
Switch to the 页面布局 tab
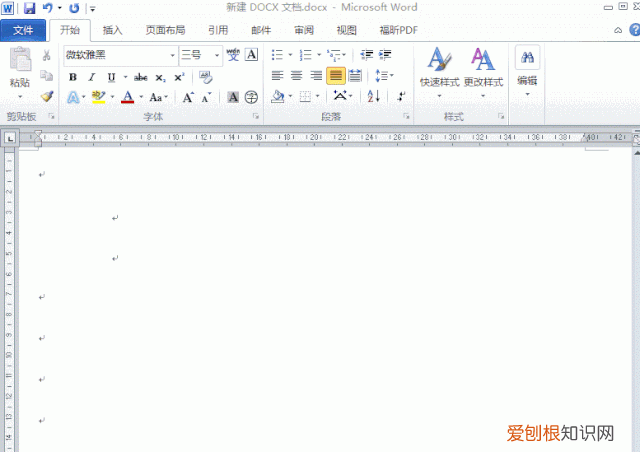point(165,30)
